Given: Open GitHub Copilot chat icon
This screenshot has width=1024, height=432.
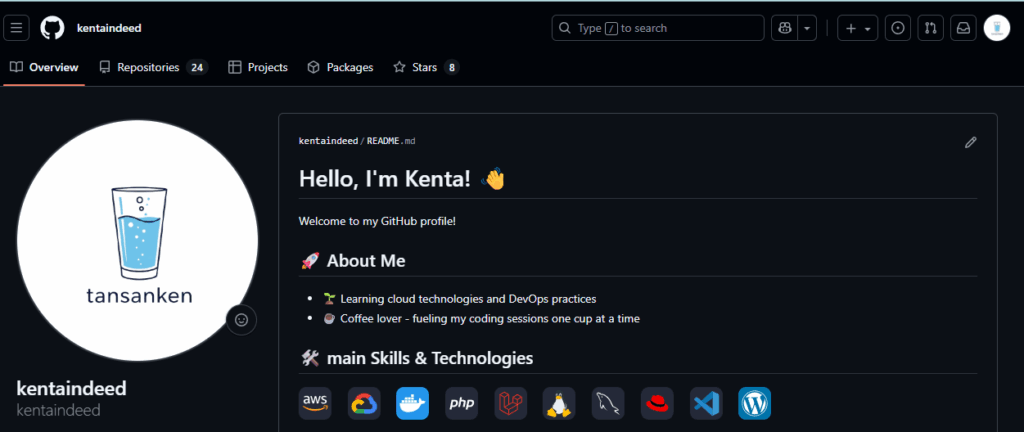Looking at the screenshot, I should [x=783, y=28].
